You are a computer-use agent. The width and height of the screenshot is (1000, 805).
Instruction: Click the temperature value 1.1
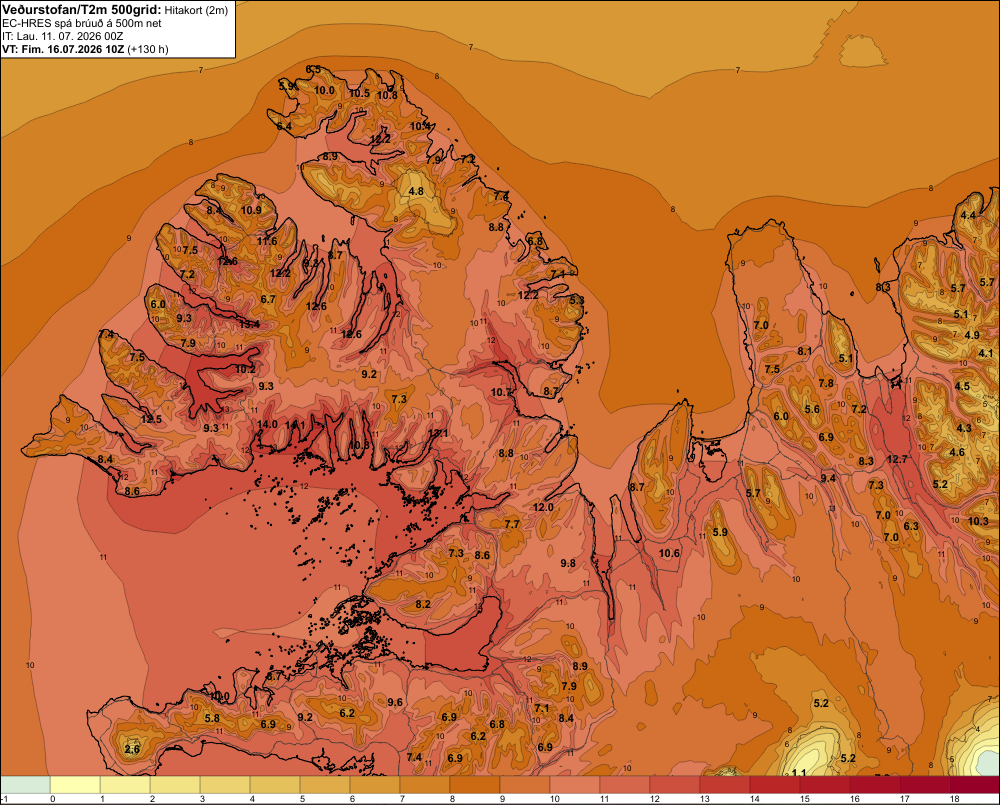click(799, 773)
